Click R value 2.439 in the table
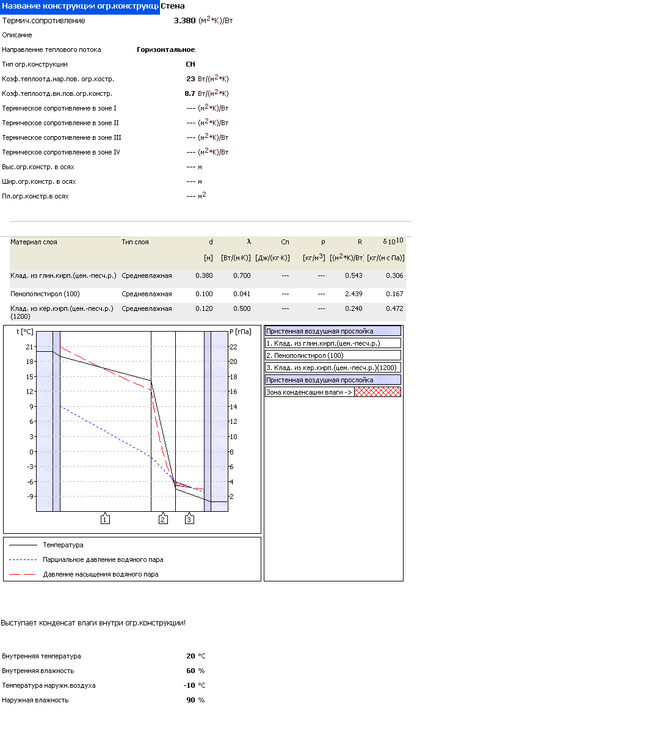Image resolution: width=649 pixels, height=750 pixels. point(353,294)
